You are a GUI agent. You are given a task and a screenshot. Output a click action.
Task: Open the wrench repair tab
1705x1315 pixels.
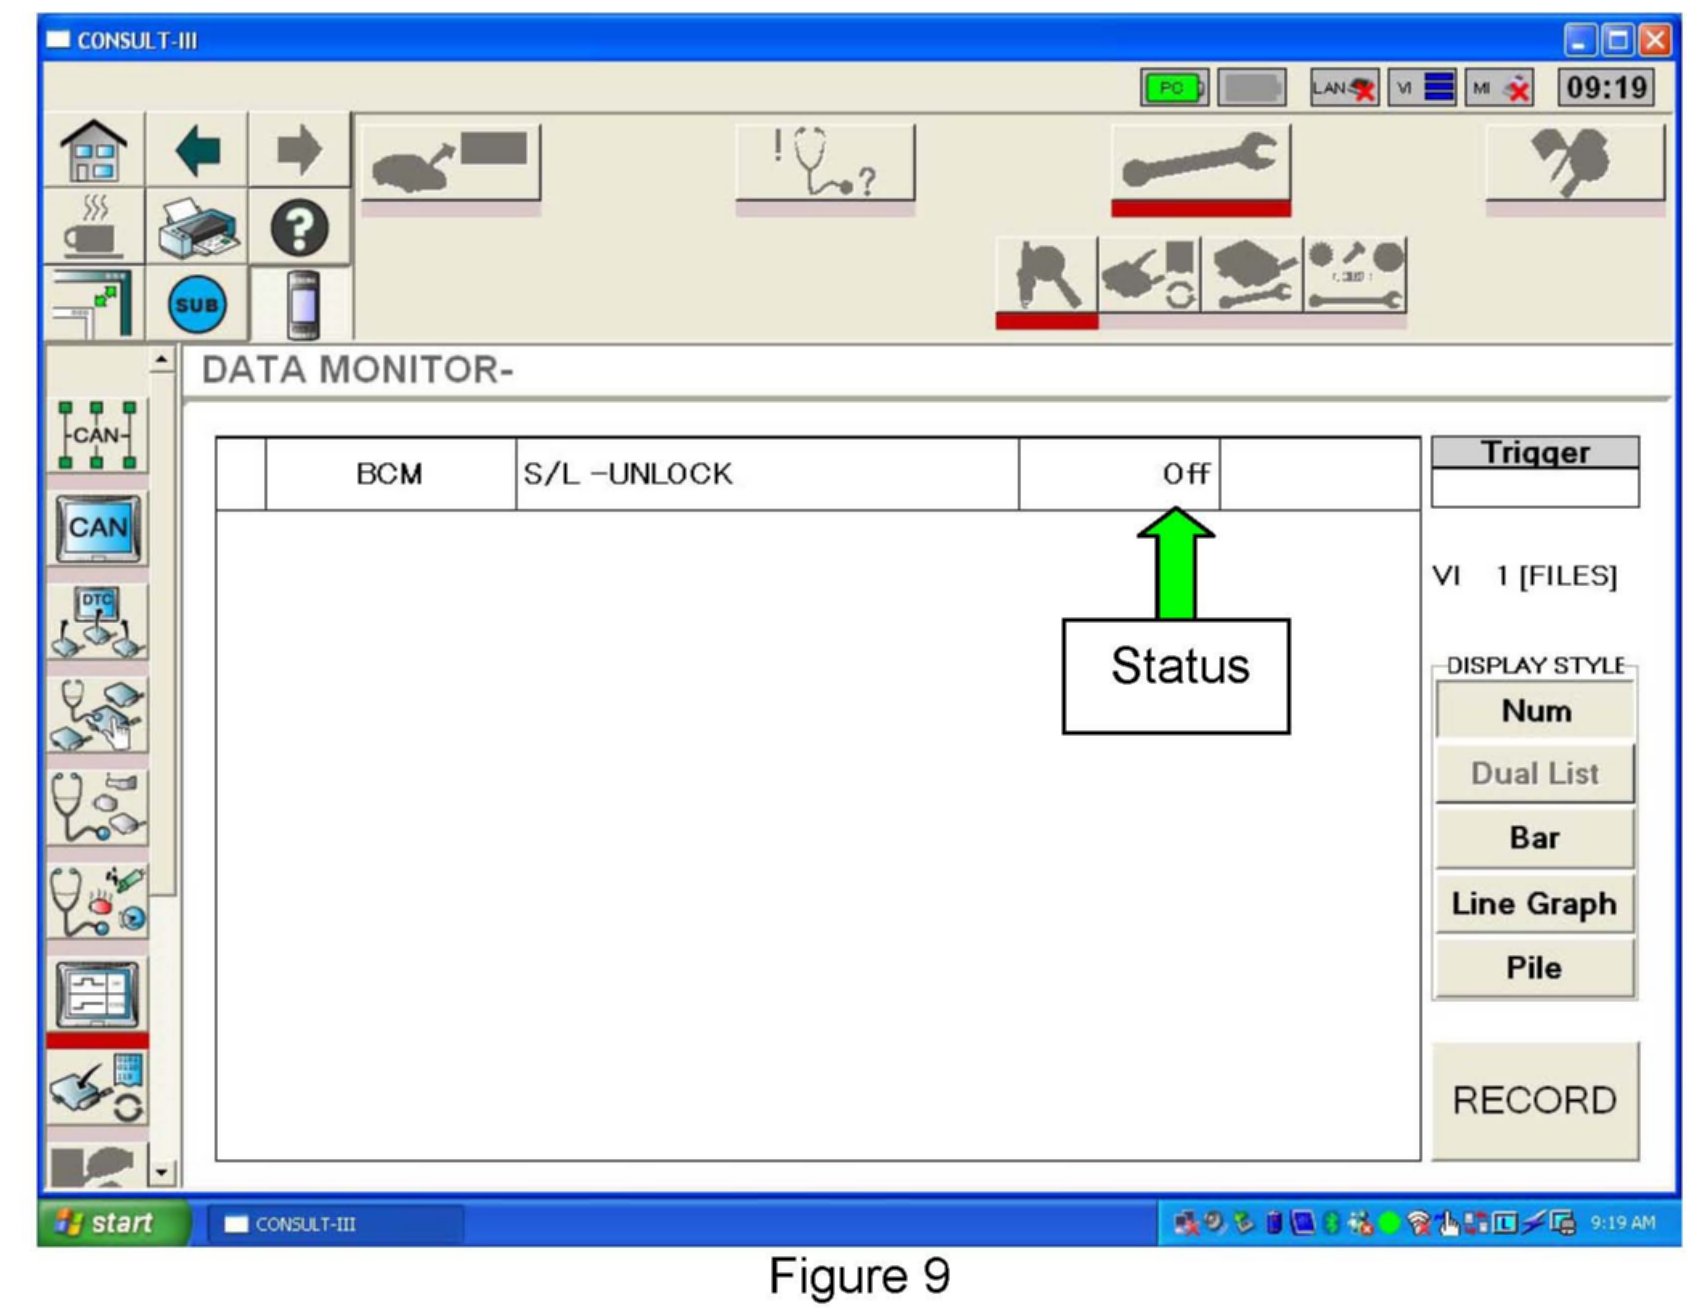(1200, 163)
